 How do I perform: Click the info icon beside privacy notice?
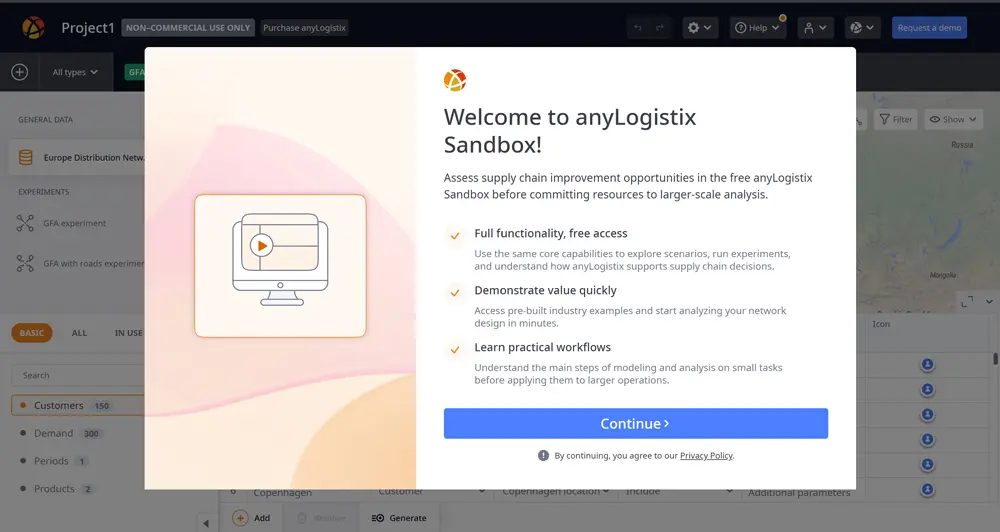(543, 455)
